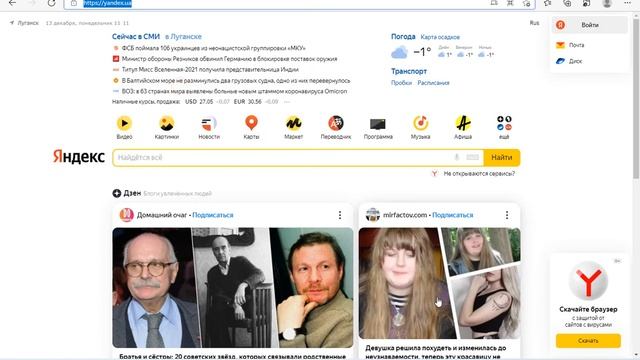Click the browser back arrow
Screen dimensions: 640x360
click(13, 3)
